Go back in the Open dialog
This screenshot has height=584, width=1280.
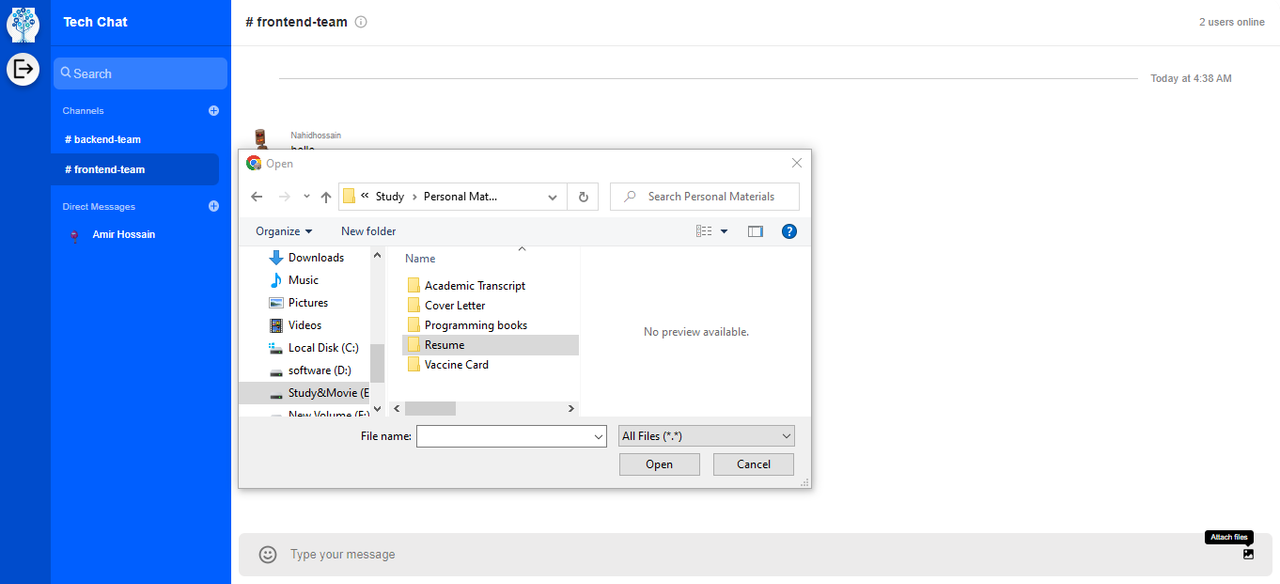pos(257,197)
